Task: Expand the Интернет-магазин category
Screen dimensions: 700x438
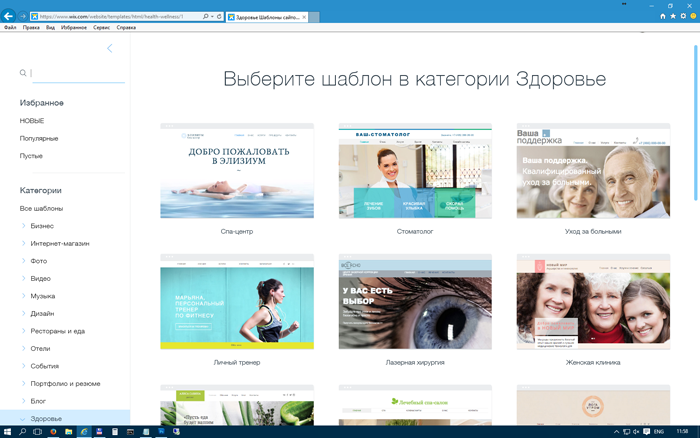Action: point(23,243)
